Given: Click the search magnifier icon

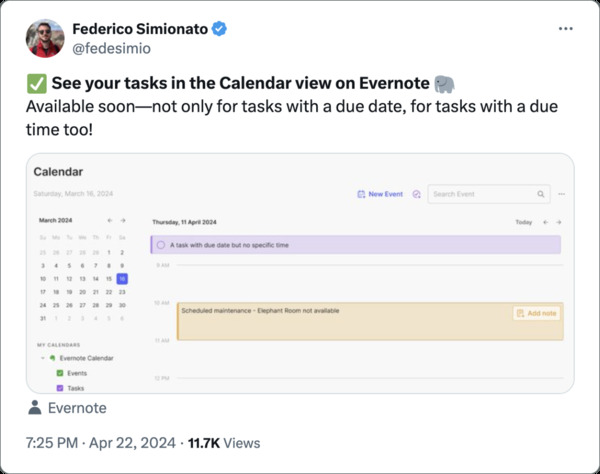Looking at the screenshot, I should (x=541, y=194).
